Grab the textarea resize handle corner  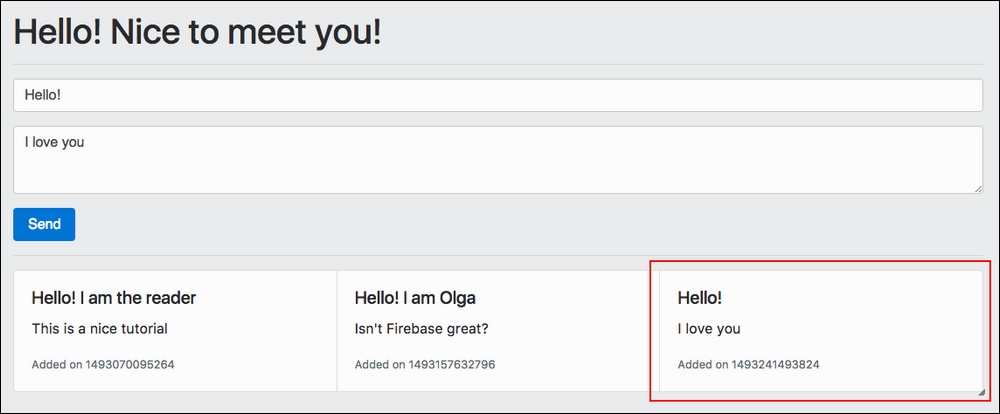tap(978, 189)
